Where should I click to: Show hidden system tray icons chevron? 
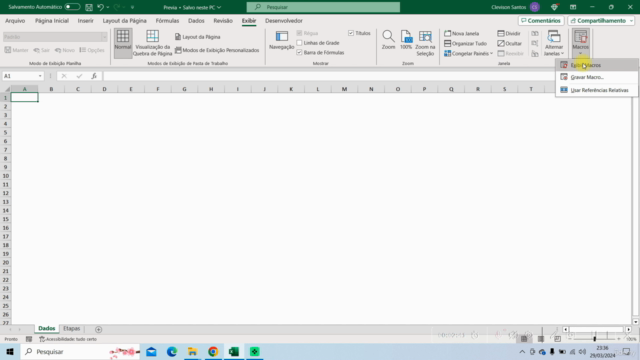click(x=522, y=352)
